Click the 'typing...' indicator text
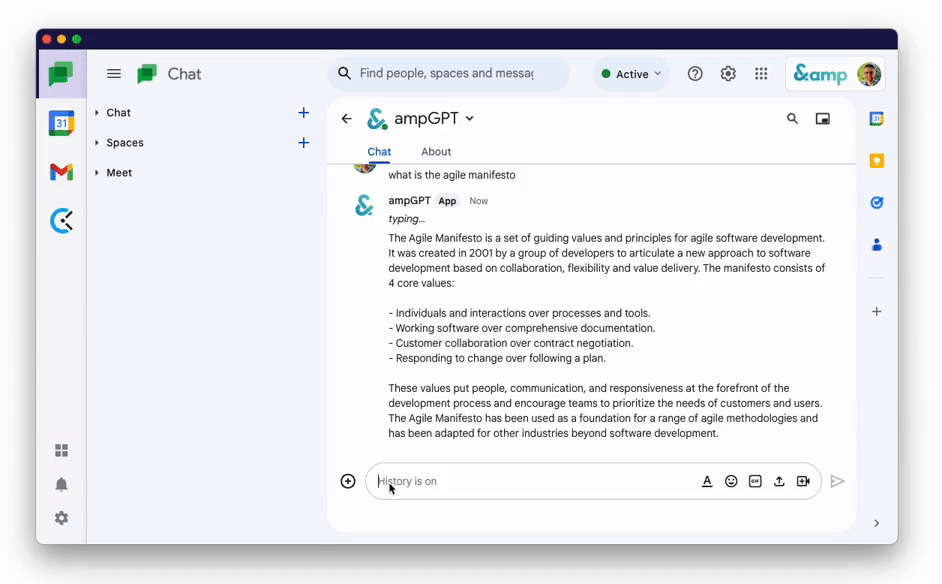 (407, 219)
